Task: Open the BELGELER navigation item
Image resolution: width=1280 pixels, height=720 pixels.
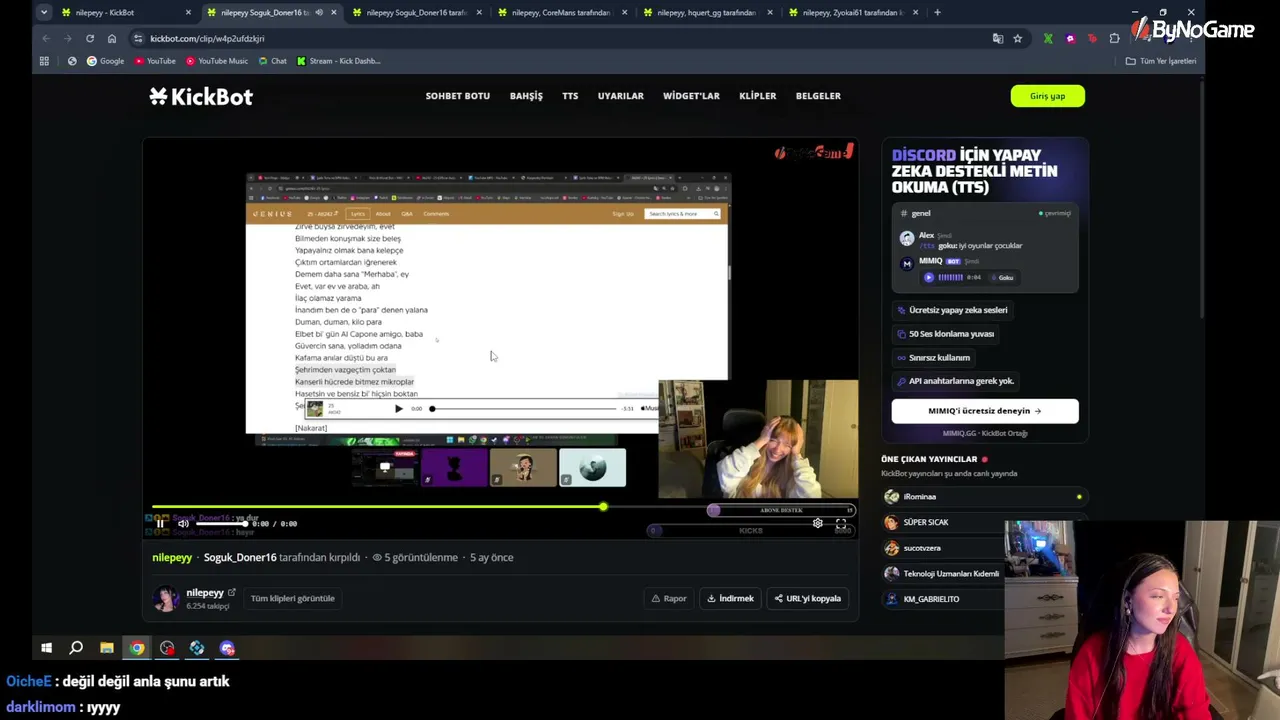Action: 818,96
